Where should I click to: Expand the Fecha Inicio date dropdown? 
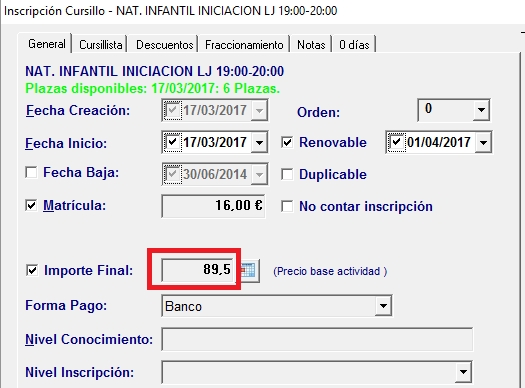[259, 142]
